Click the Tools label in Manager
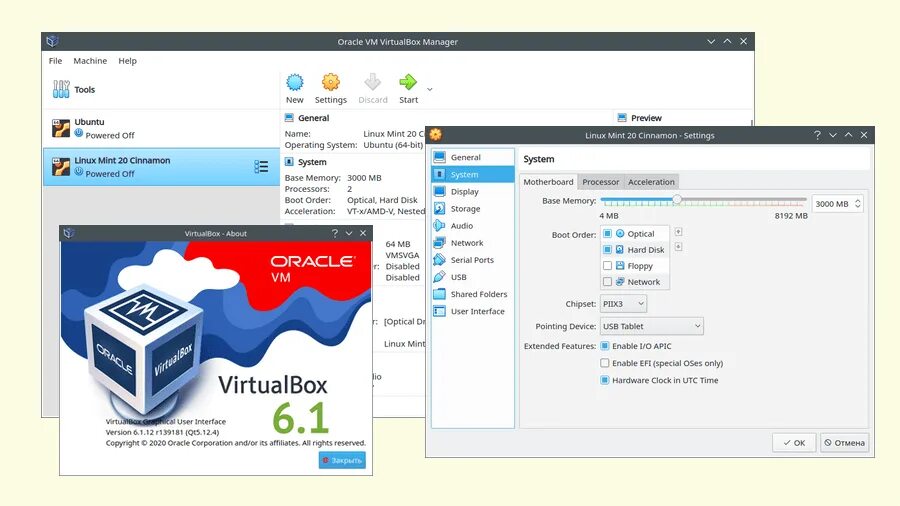900x506 pixels. tap(84, 89)
